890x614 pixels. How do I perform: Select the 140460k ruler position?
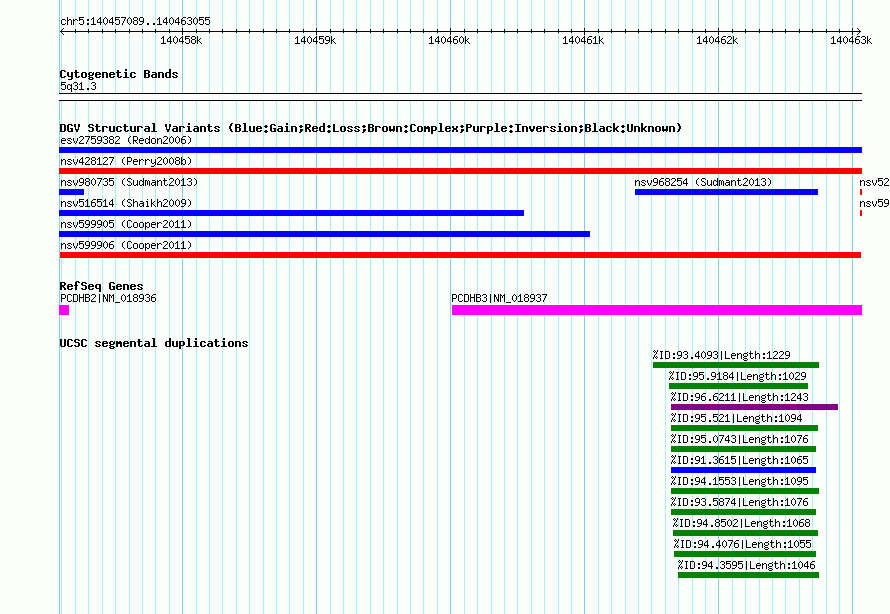[x=449, y=40]
